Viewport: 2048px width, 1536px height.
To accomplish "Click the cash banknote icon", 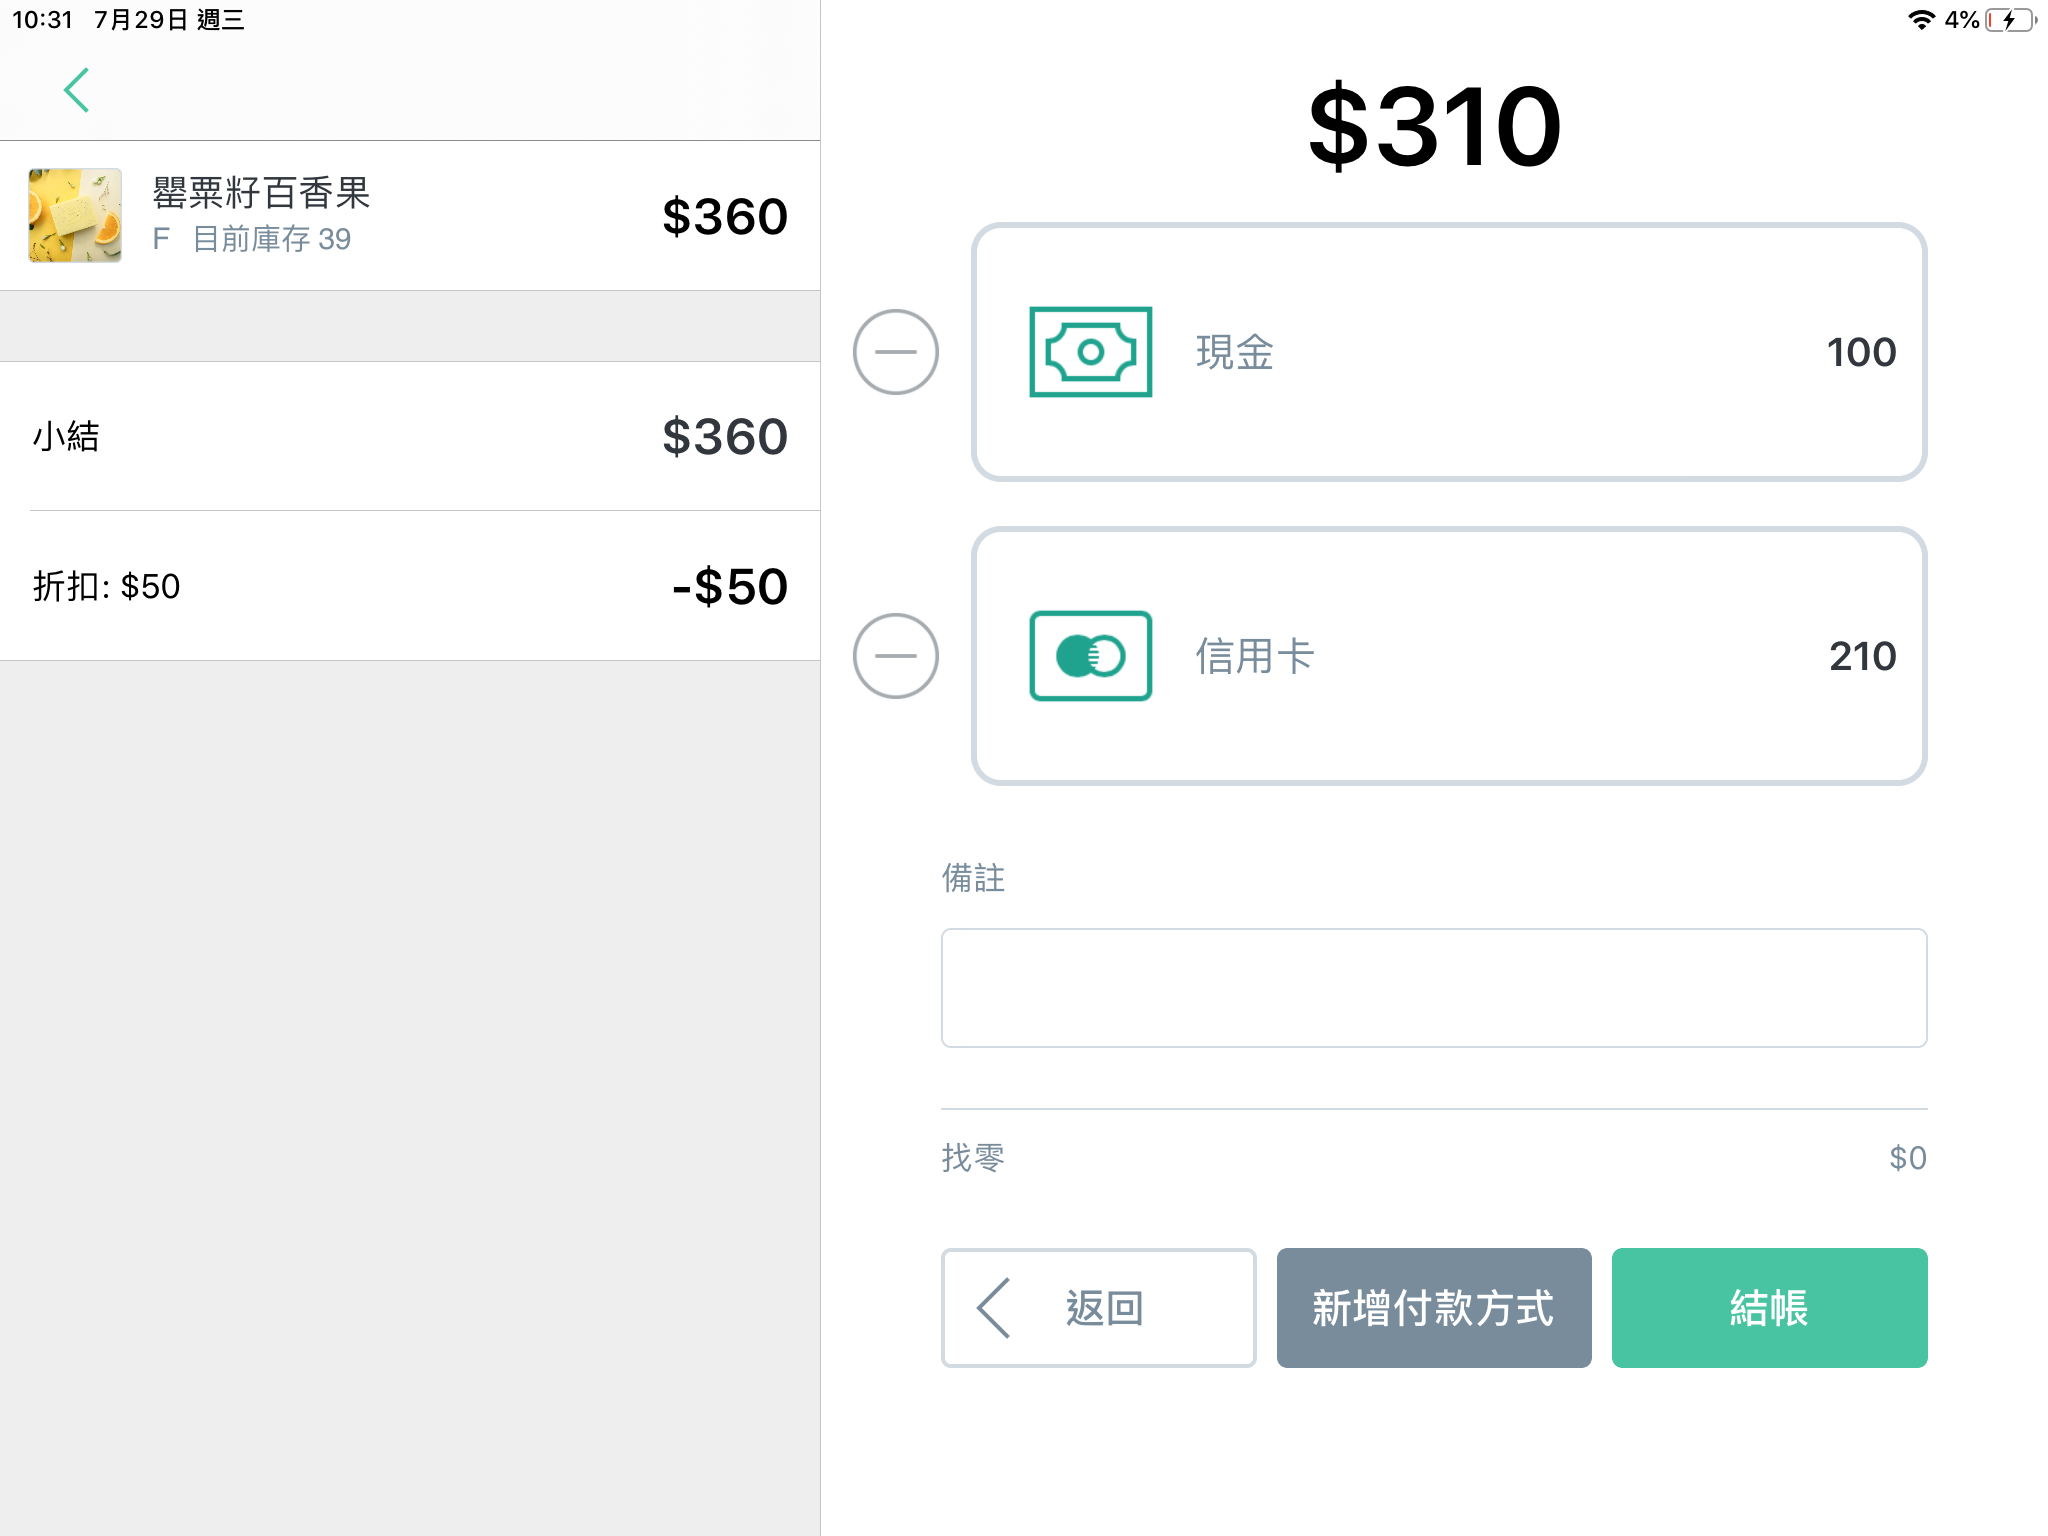I will coord(1090,352).
